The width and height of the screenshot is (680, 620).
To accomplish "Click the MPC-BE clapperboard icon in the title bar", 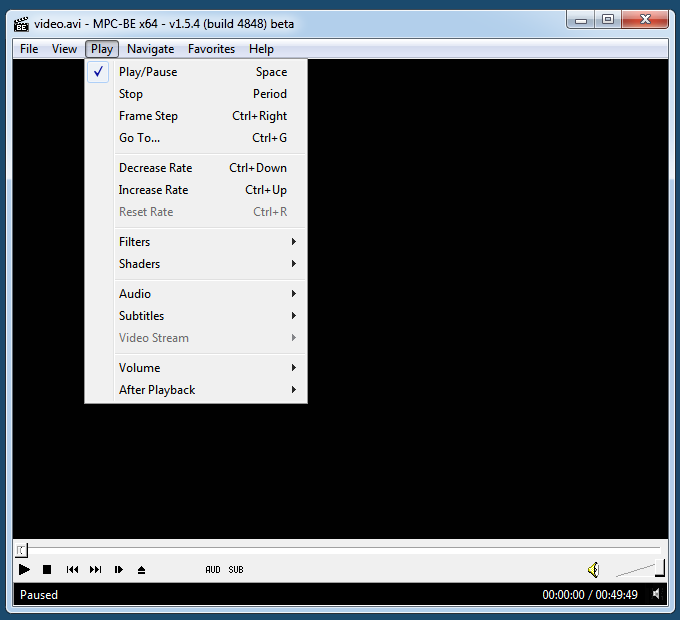I will point(21,24).
